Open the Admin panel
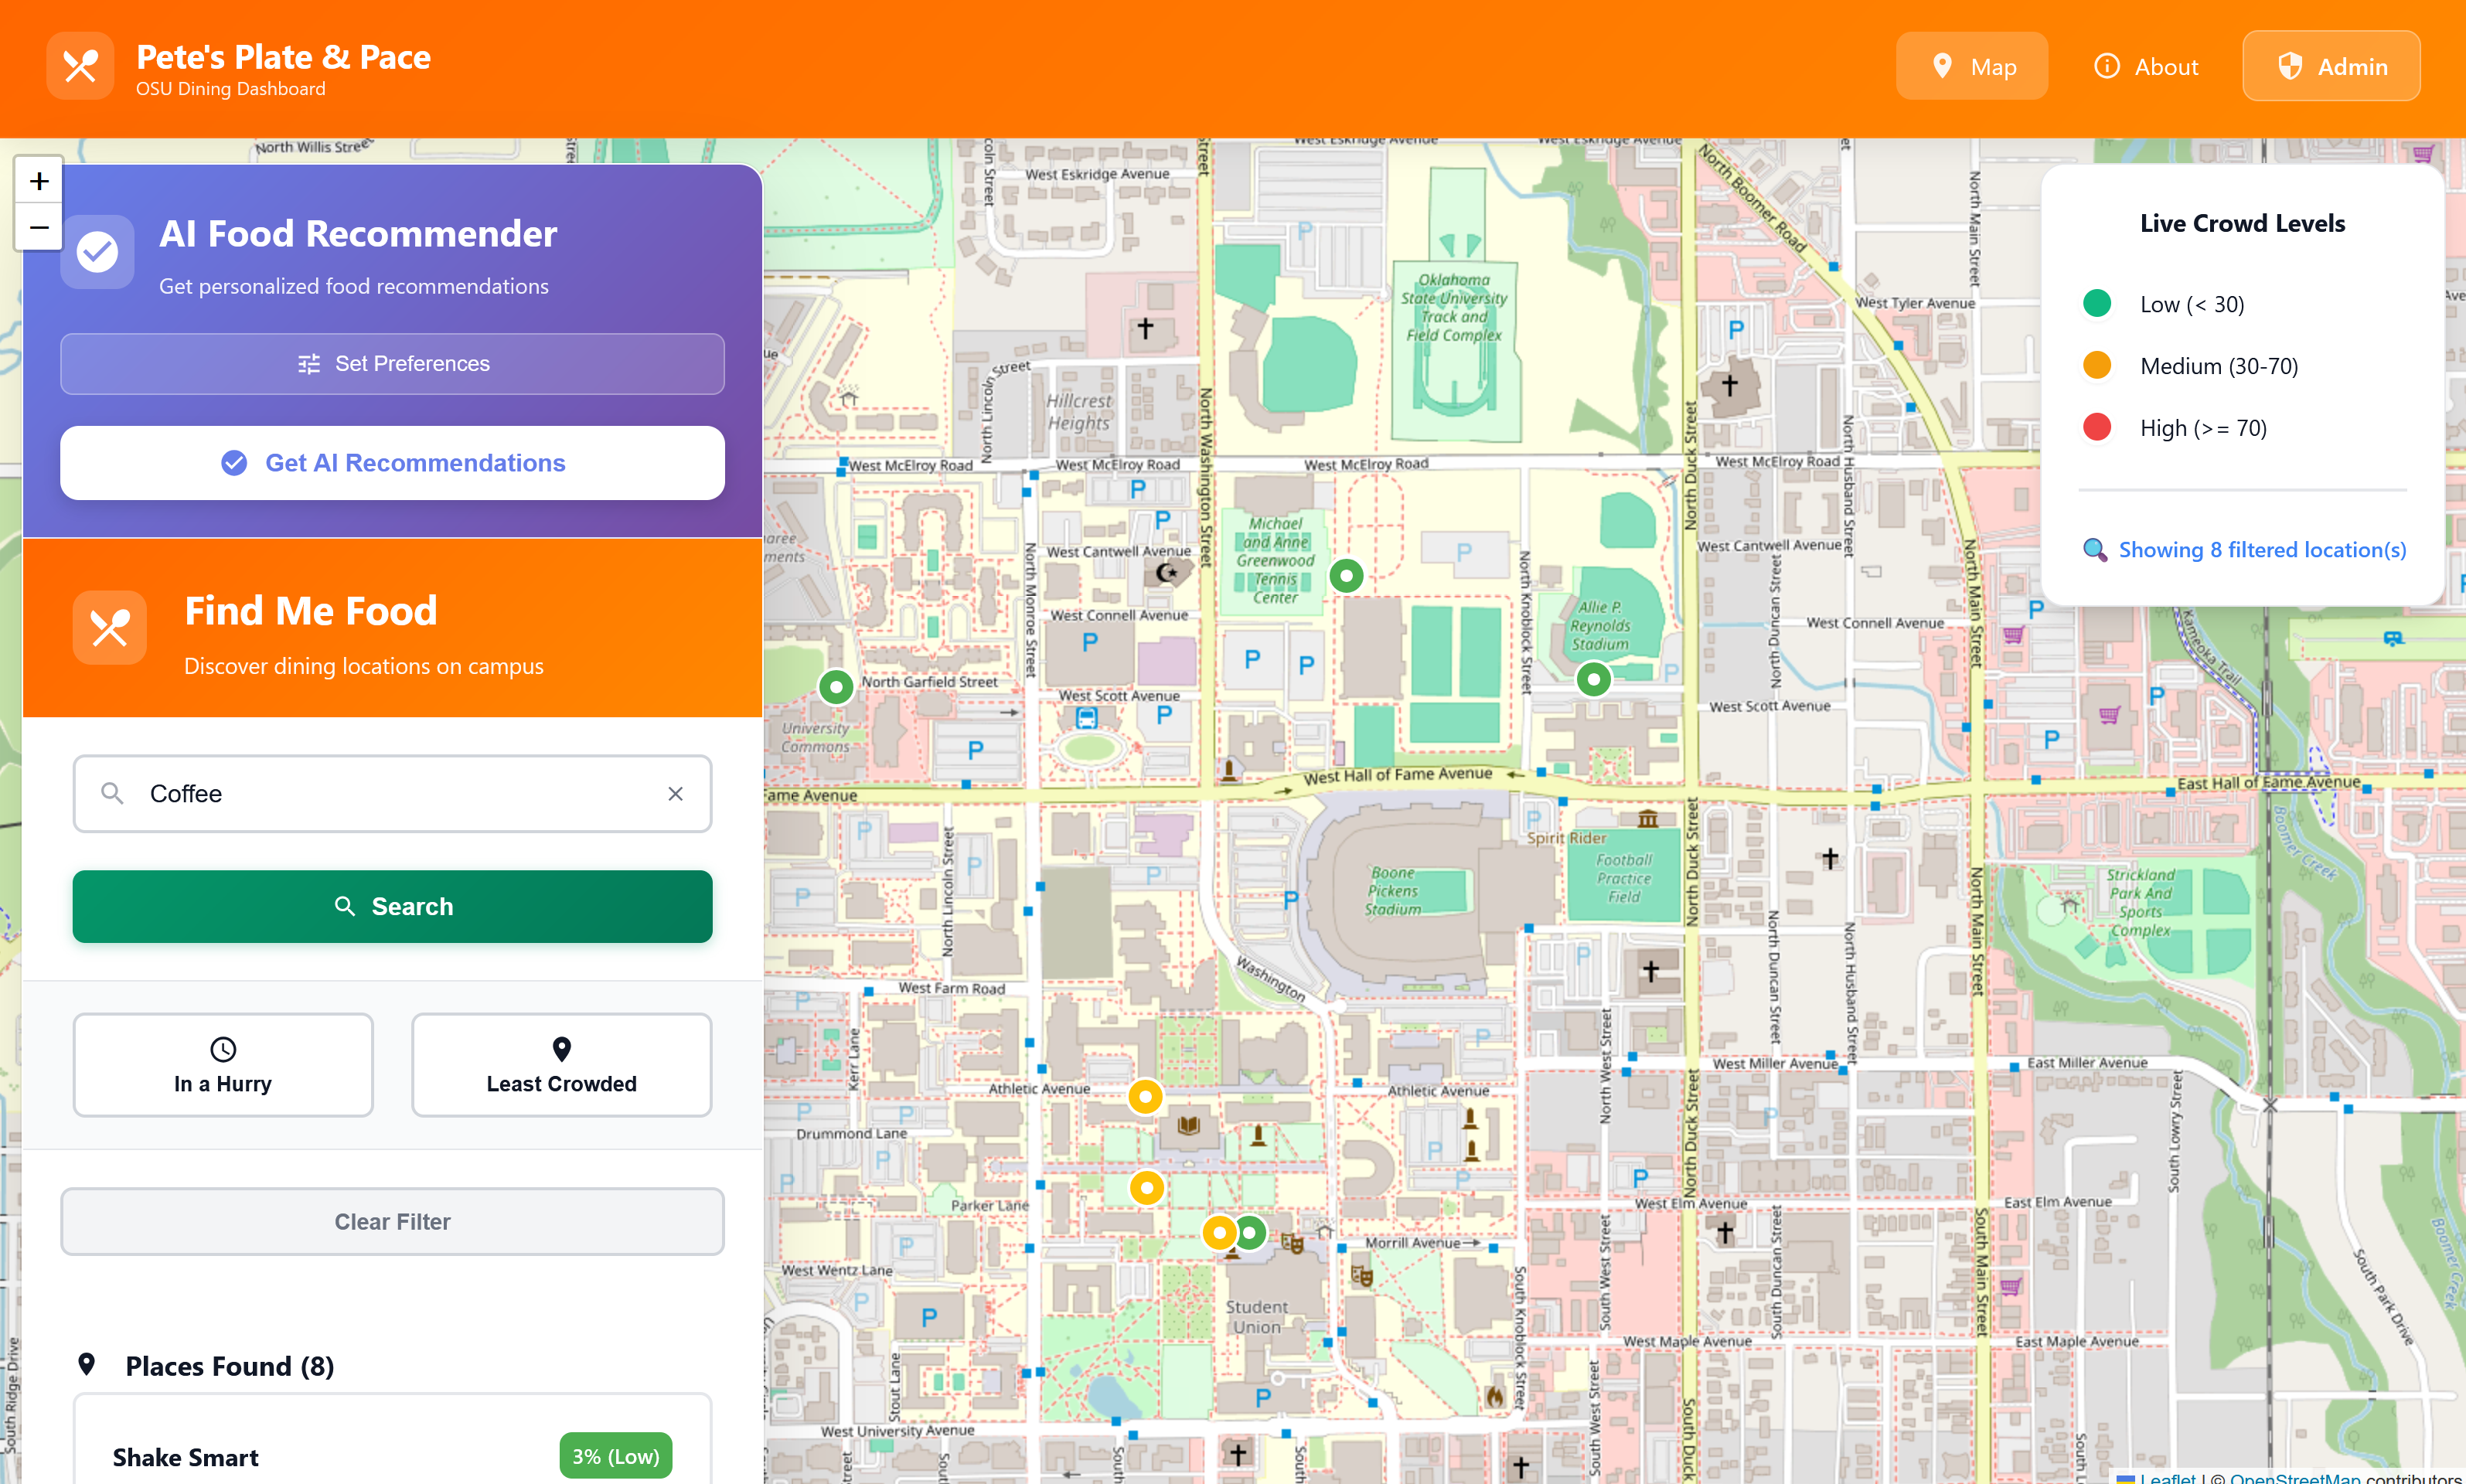Viewport: 2466px width, 1484px height. tap(2331, 67)
